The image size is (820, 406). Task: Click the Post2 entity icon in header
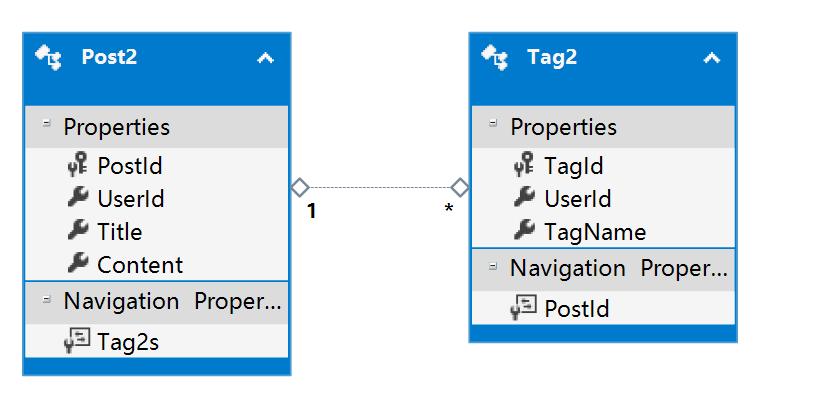coord(49,57)
